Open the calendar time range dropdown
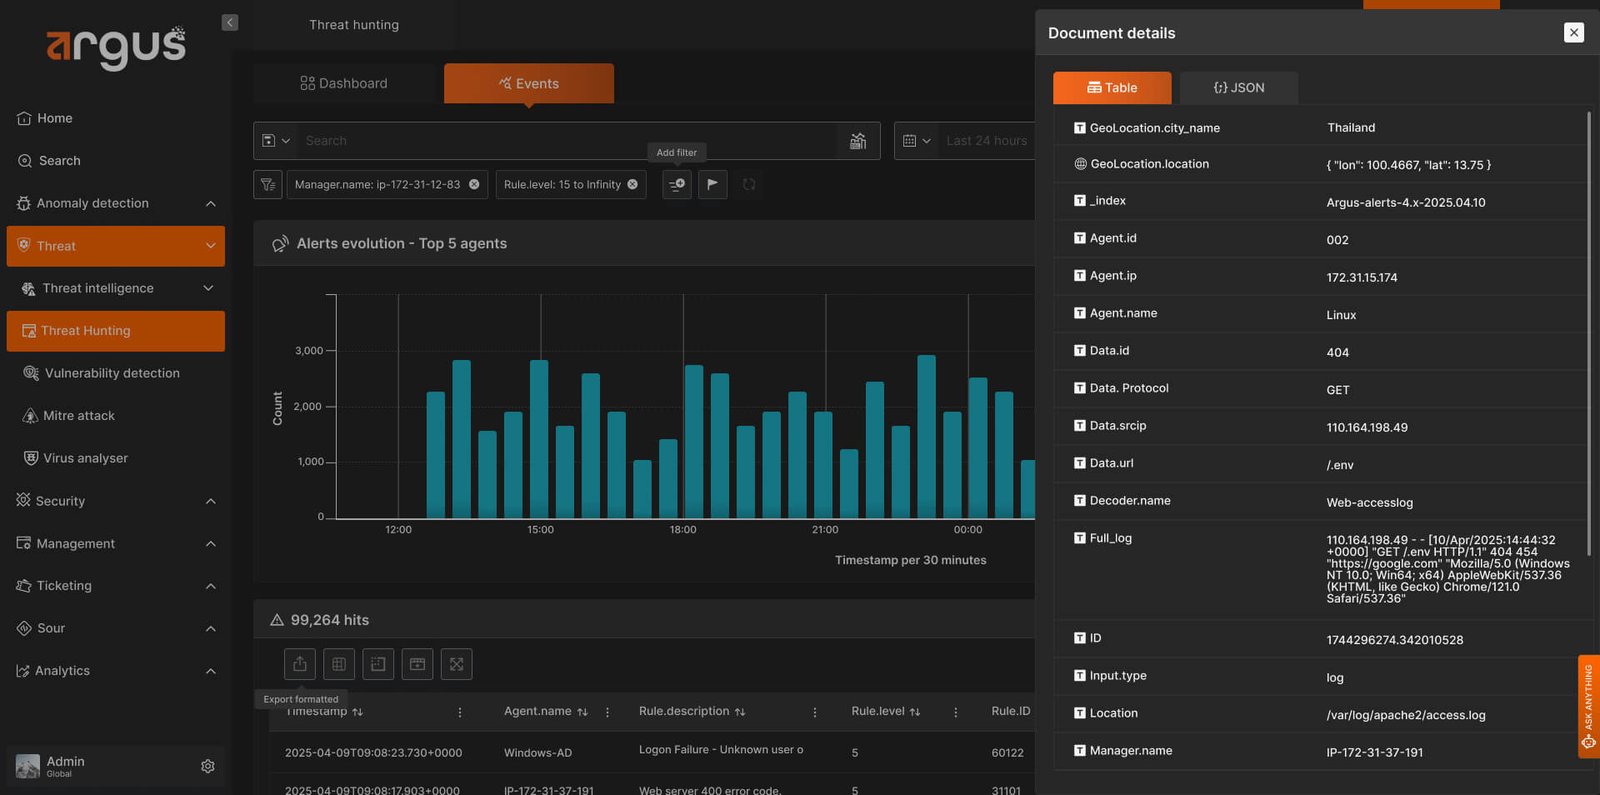 click(916, 141)
